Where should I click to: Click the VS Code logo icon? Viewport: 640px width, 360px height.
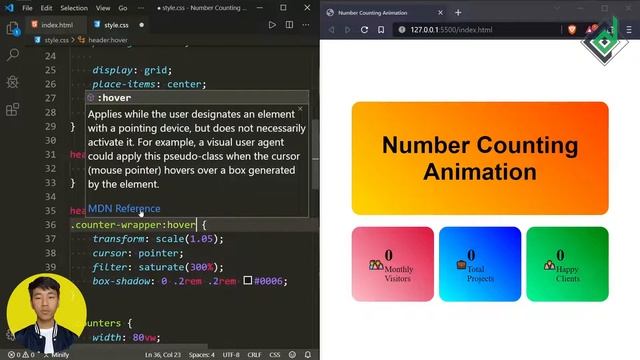pos(9,8)
